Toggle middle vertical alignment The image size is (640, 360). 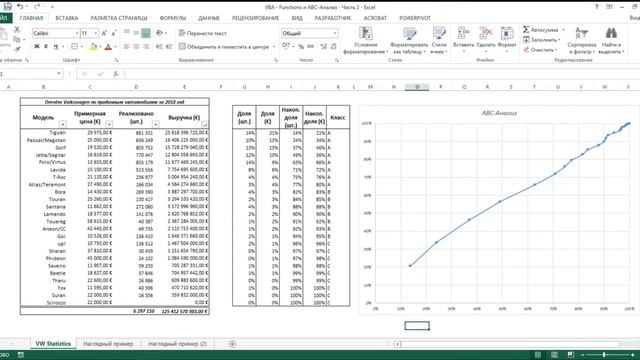[136, 33]
